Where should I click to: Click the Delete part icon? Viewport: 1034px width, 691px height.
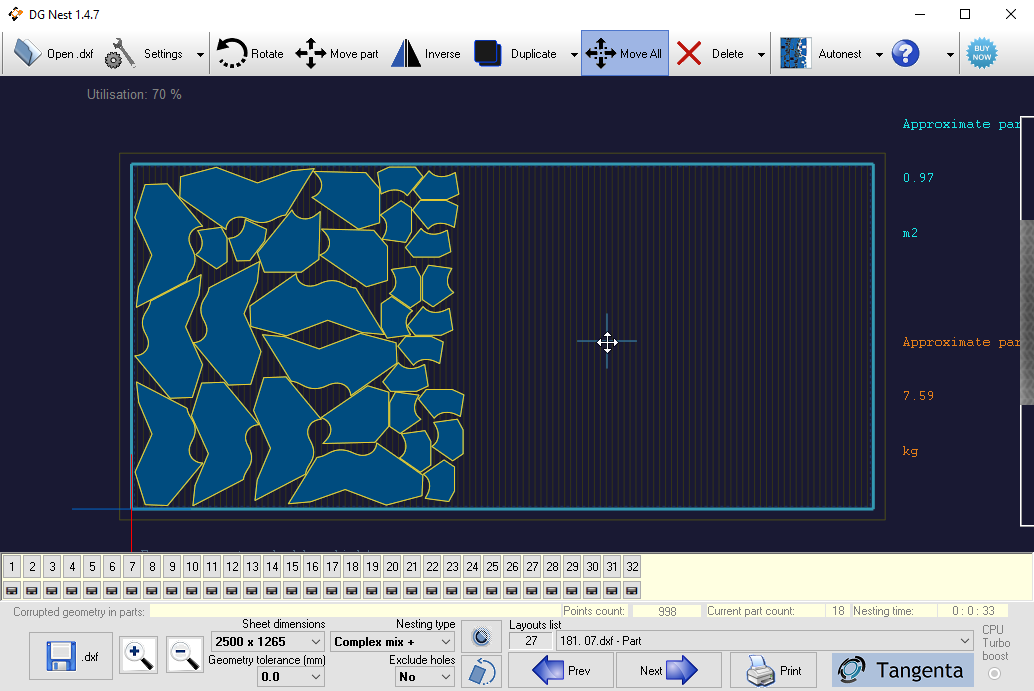tap(711, 53)
